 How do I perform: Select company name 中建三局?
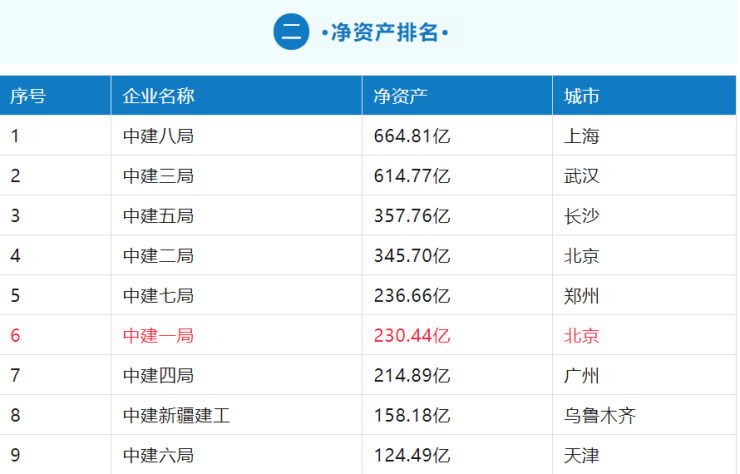pyautogui.click(x=159, y=176)
